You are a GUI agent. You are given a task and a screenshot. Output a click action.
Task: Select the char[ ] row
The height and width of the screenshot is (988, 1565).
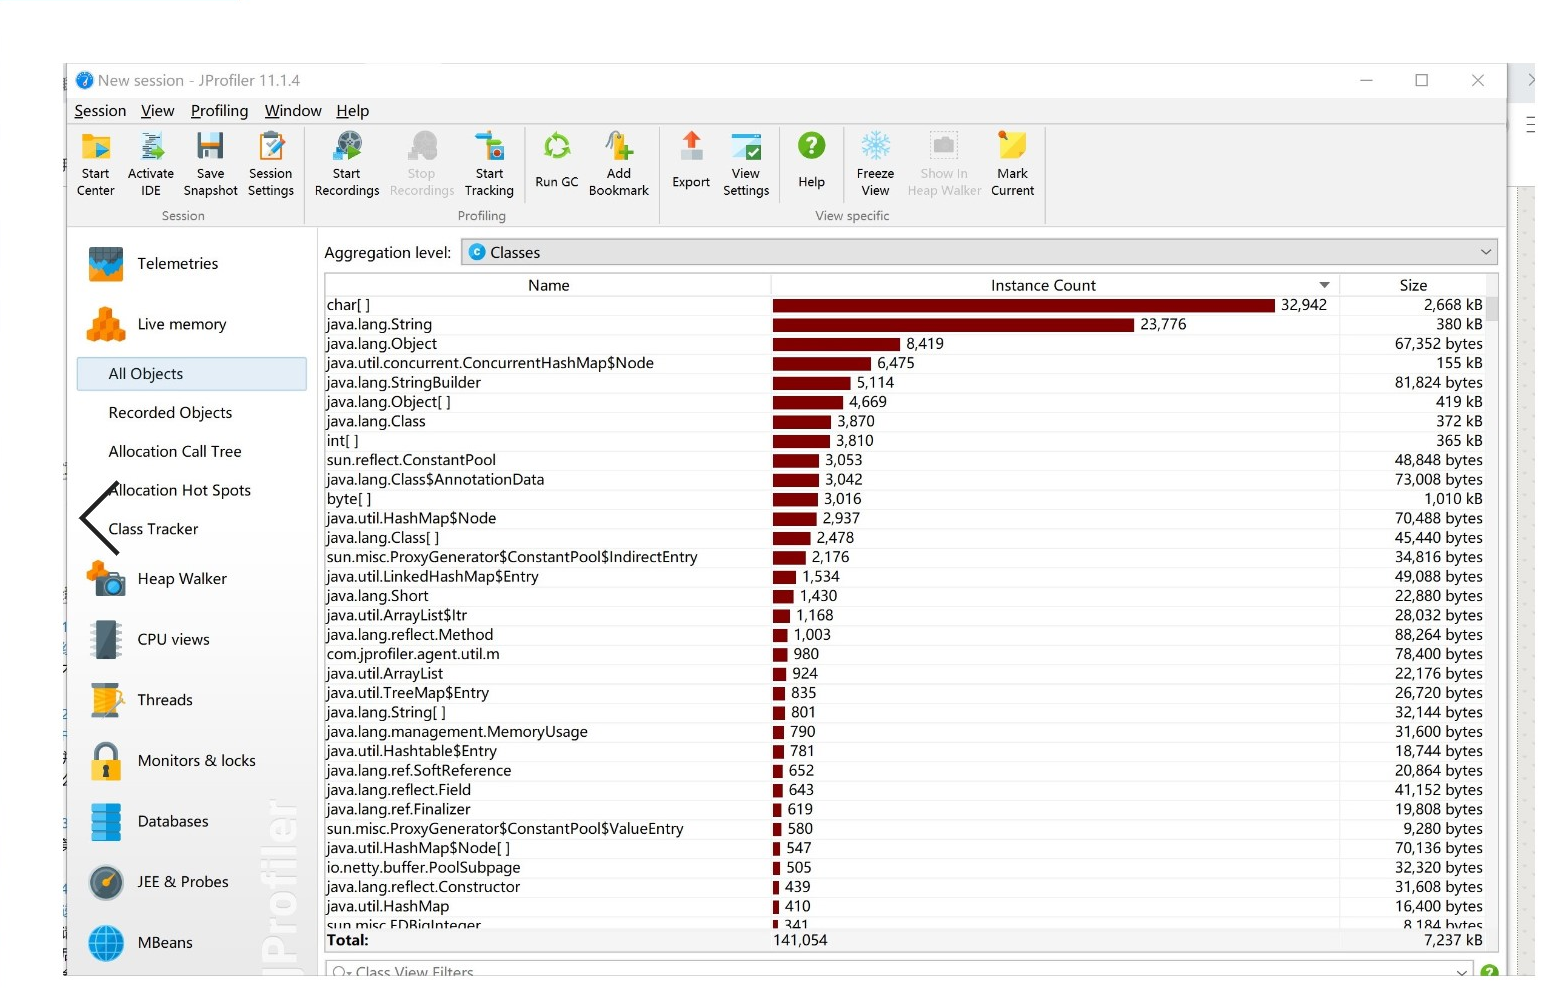905,305
